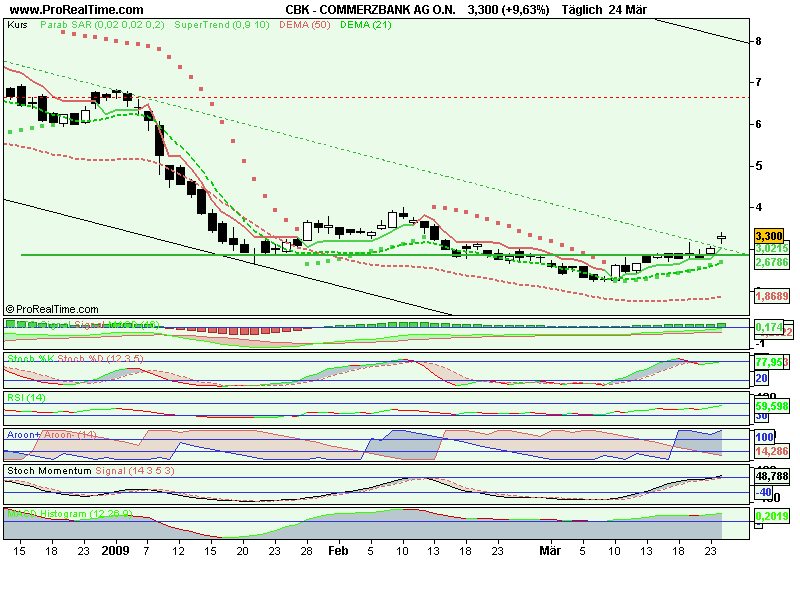Click the red 1,8689 price axis tag
Image resolution: width=800 pixels, height=600 pixels.
[771, 296]
